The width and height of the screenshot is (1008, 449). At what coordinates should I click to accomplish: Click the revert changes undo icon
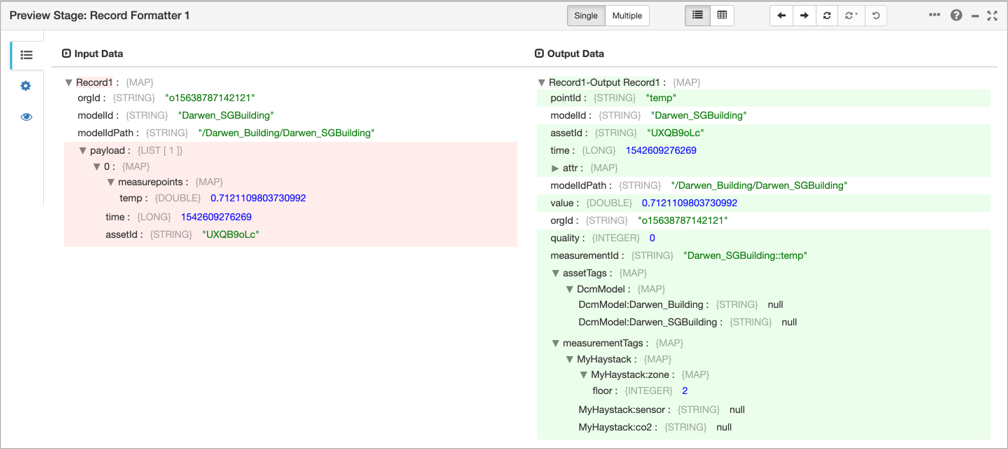(x=876, y=16)
